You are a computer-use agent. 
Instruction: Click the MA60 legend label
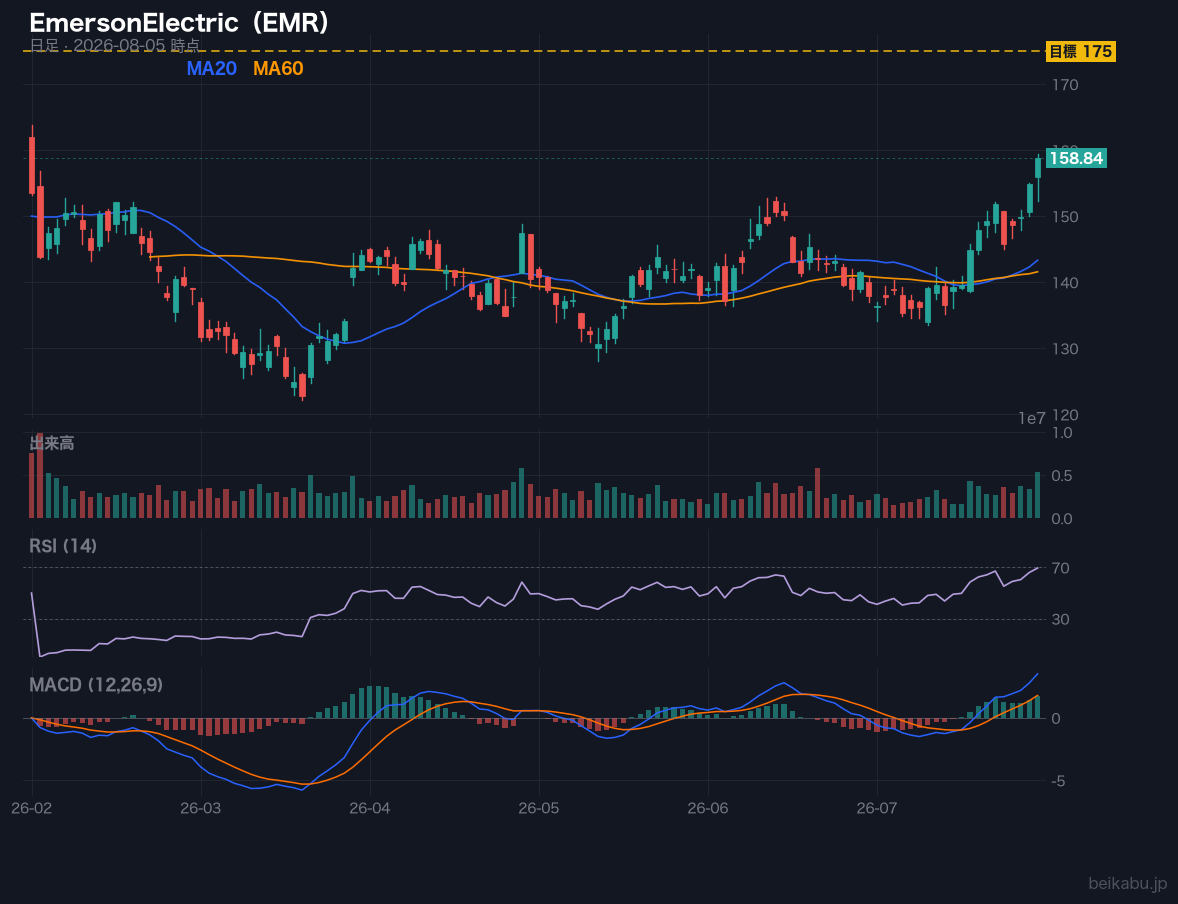278,68
